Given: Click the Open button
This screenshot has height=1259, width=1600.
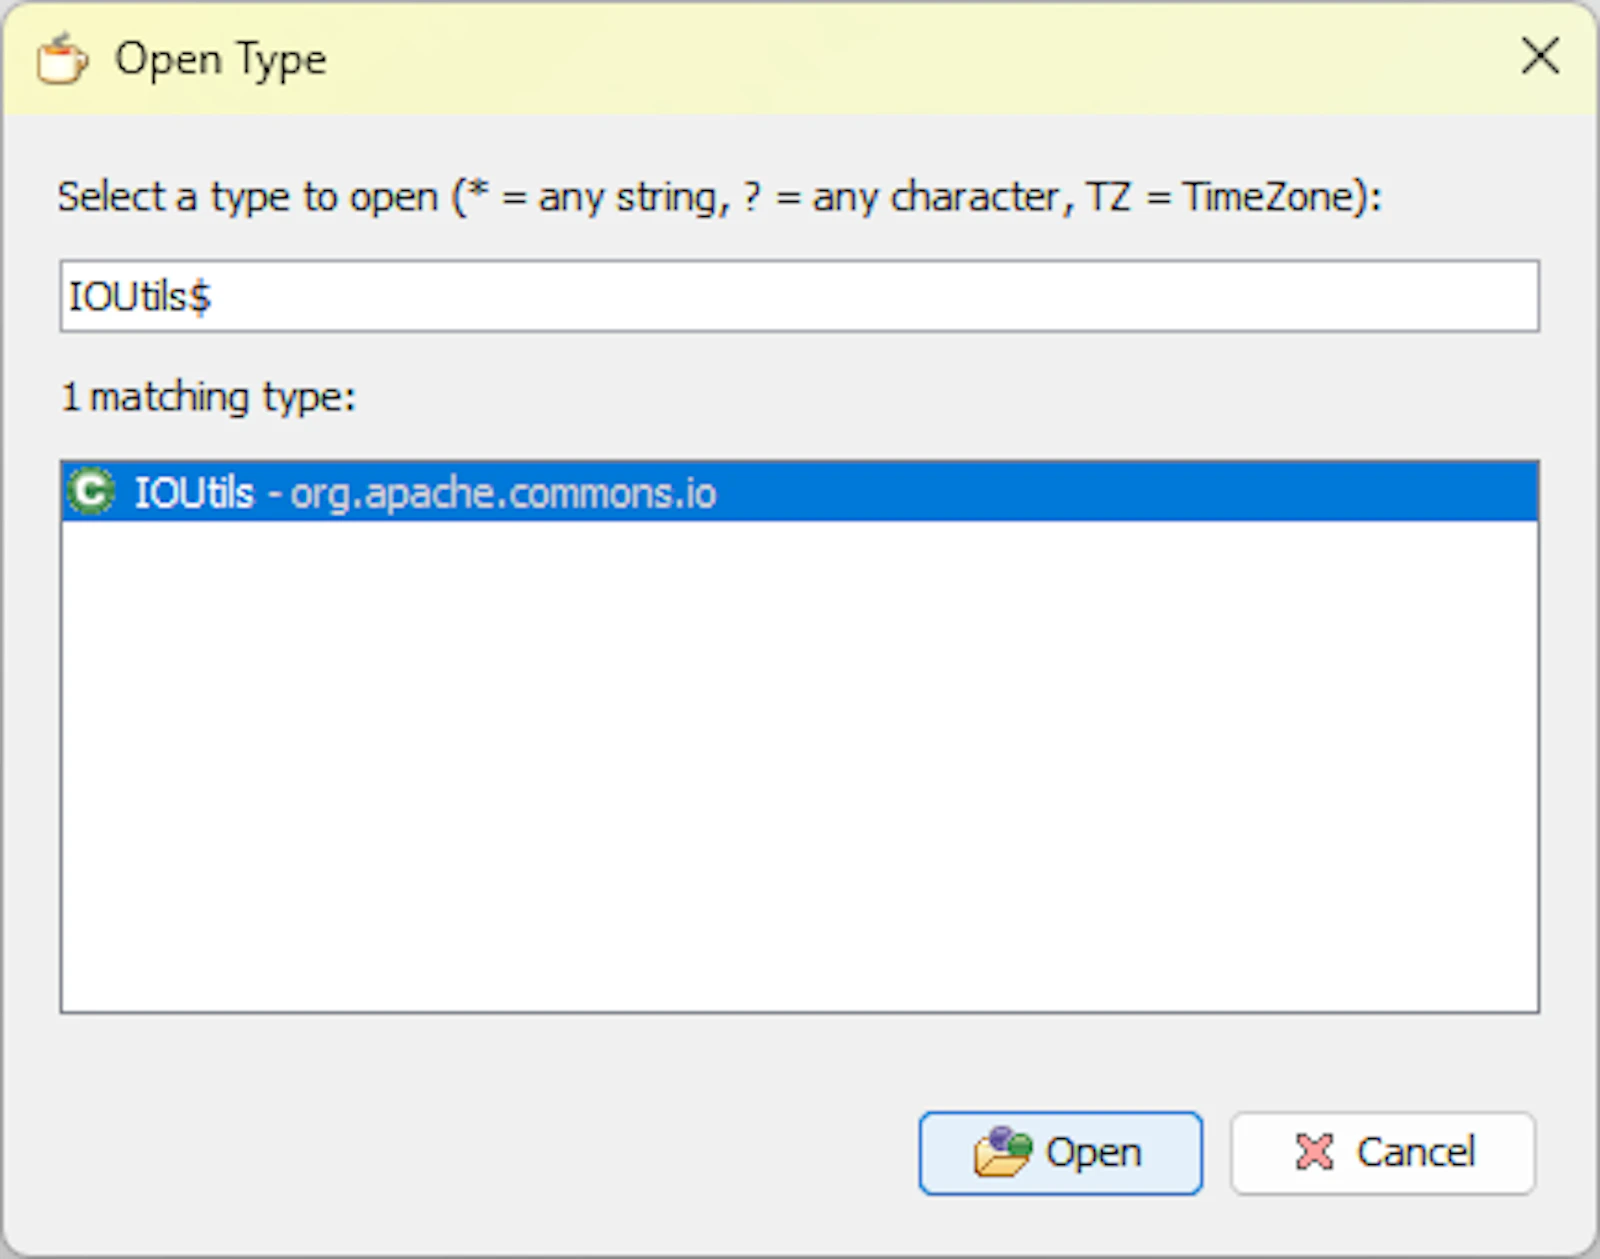Looking at the screenshot, I should tap(1060, 1153).
